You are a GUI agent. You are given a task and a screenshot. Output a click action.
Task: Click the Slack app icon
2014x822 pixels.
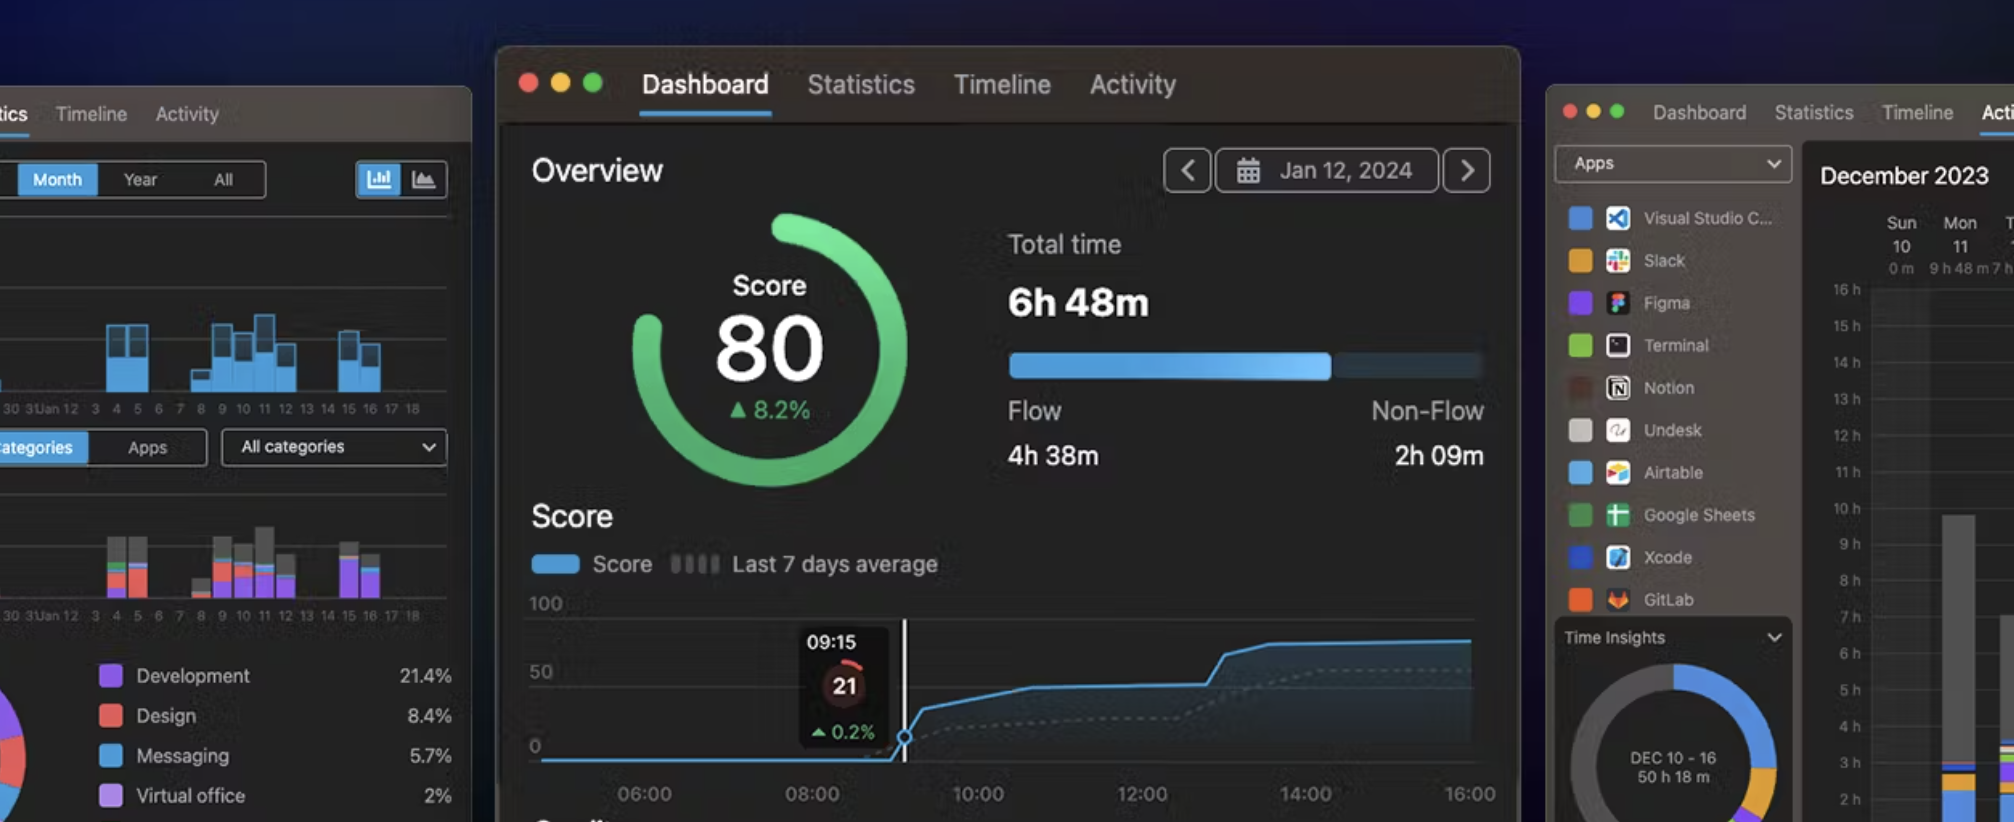pyautogui.click(x=1618, y=261)
